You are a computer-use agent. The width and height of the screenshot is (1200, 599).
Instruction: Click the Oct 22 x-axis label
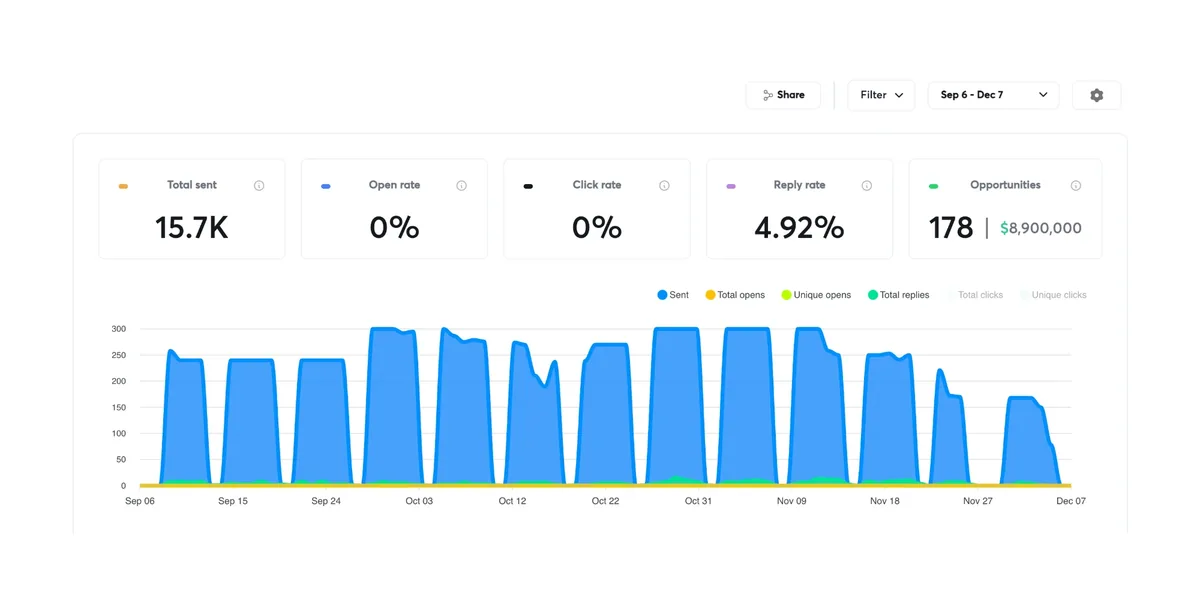point(605,501)
